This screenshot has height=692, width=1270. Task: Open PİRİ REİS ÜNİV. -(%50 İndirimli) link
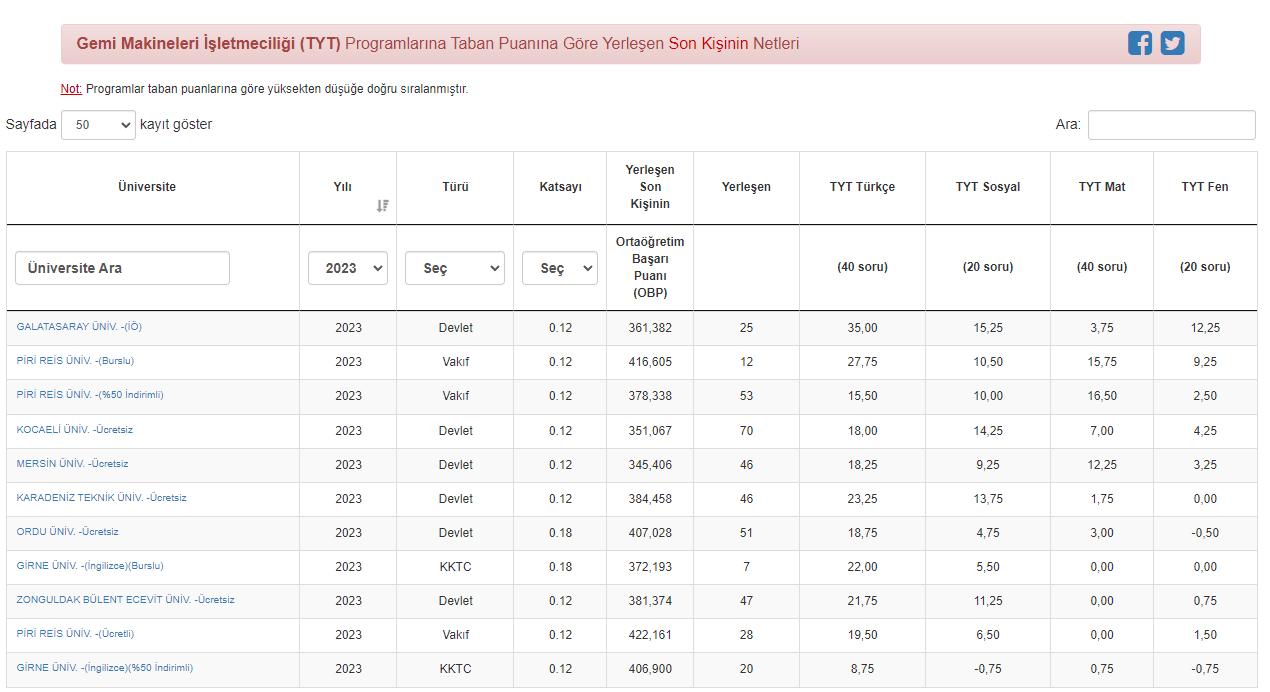click(90, 395)
